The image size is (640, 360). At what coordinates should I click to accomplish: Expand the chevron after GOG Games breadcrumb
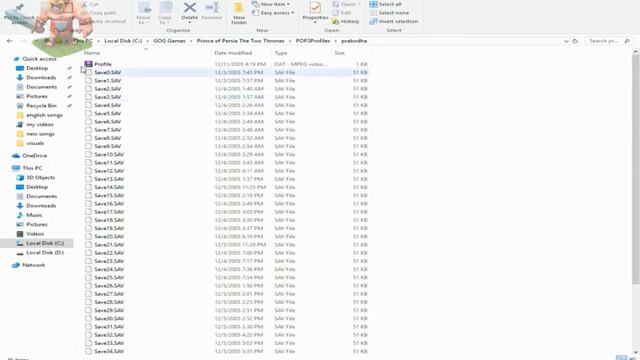pyautogui.click(x=191, y=41)
